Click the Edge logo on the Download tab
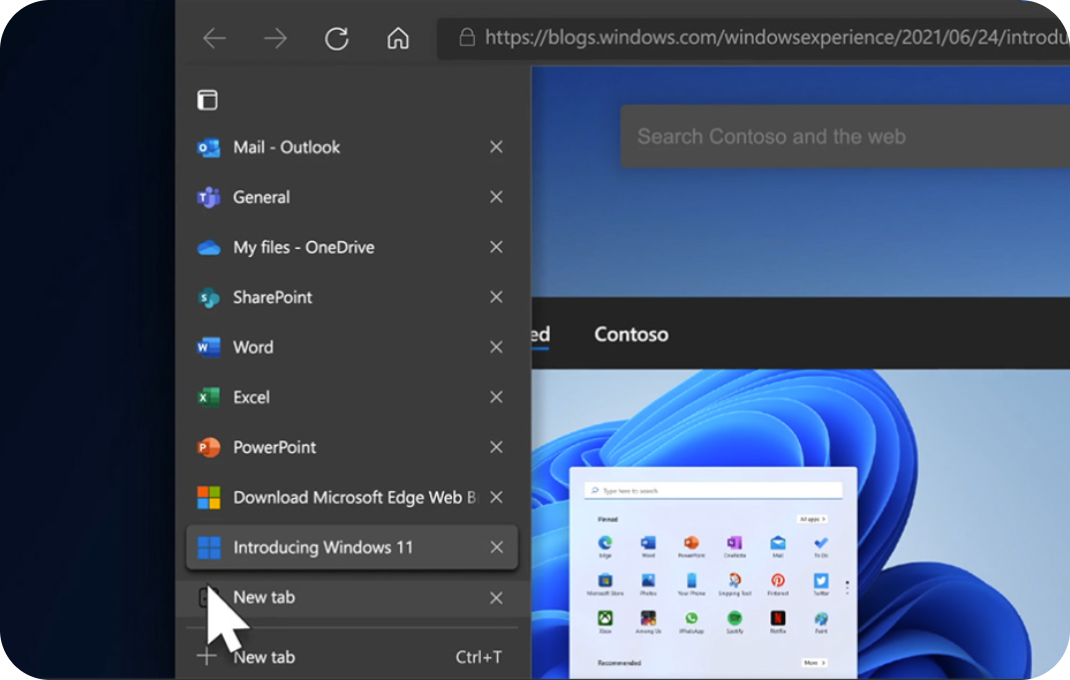Image resolution: width=1070 pixels, height=680 pixels. [x=208, y=497]
